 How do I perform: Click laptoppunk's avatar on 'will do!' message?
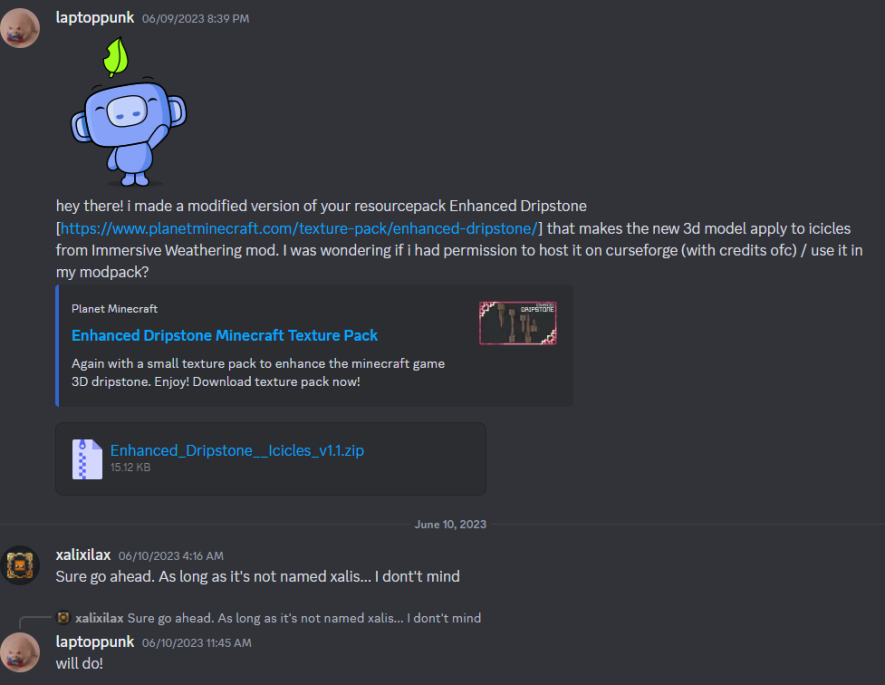coord(20,652)
